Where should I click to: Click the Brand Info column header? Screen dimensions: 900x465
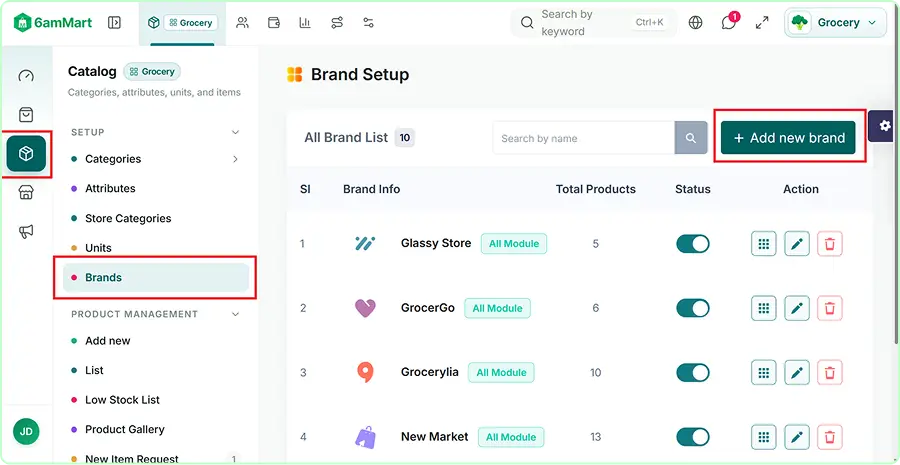point(371,189)
